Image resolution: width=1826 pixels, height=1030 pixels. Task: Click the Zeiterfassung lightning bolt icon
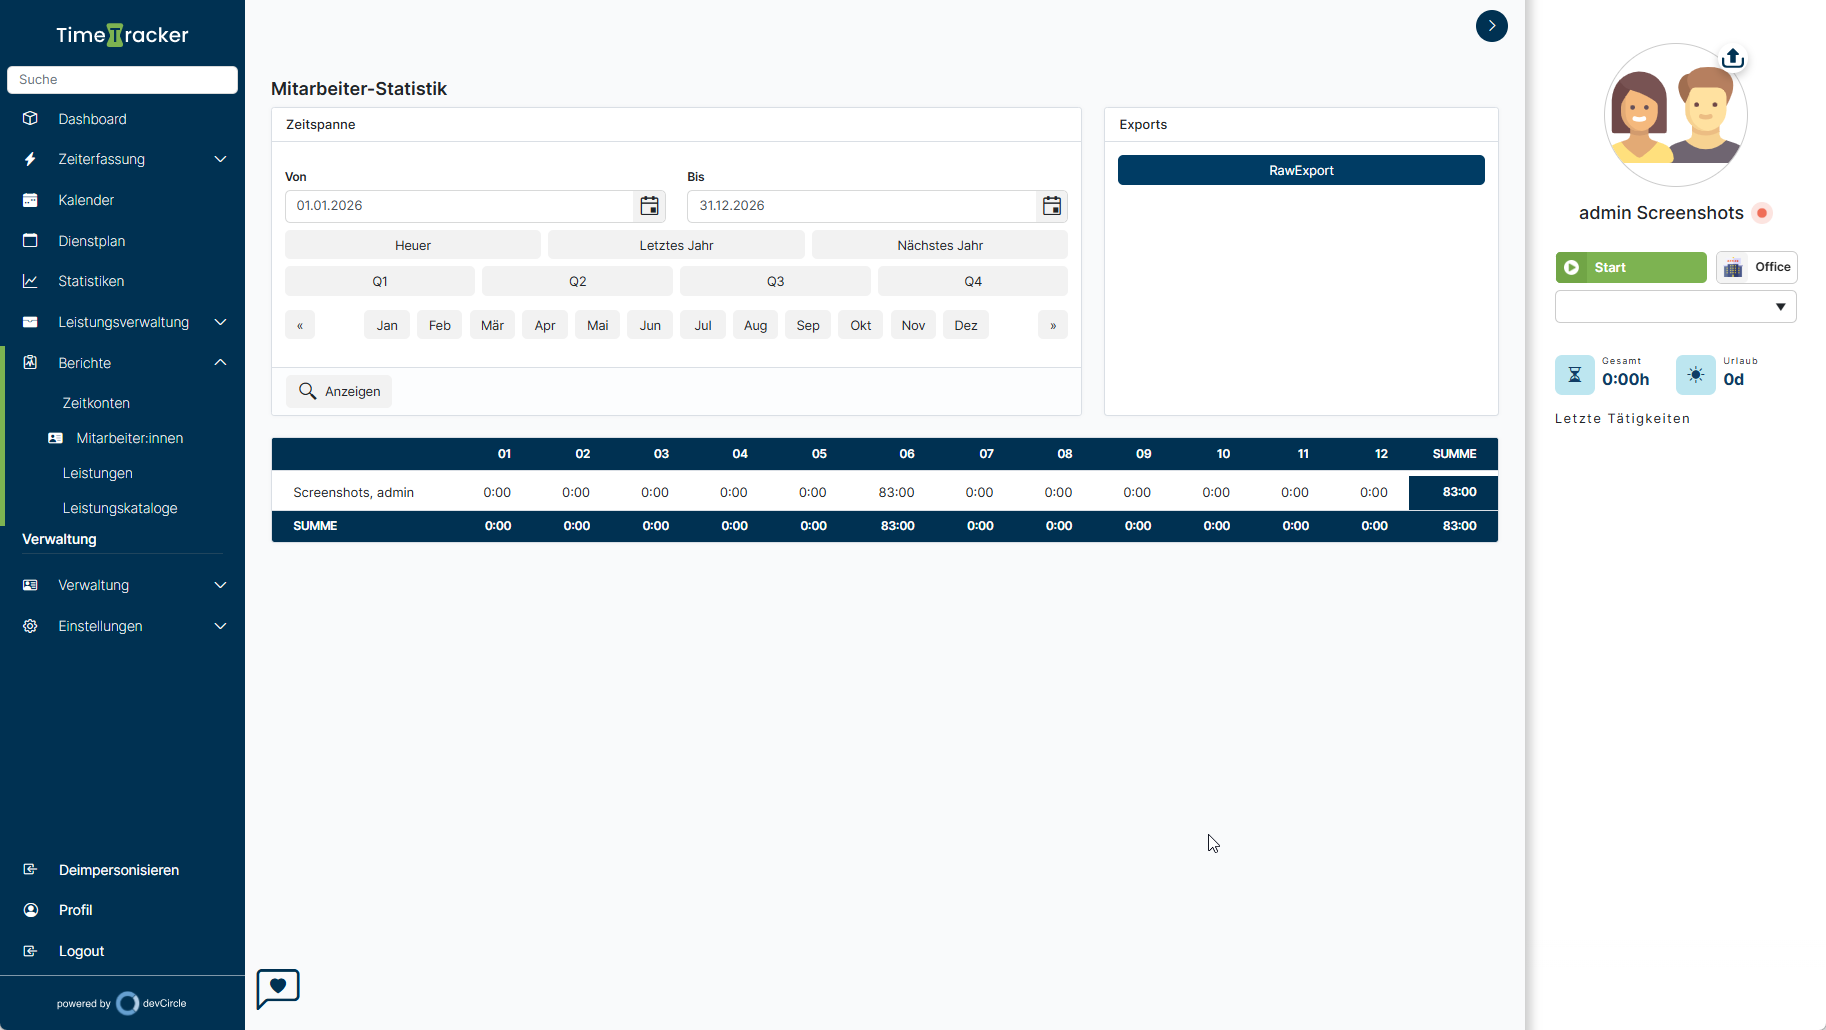click(x=30, y=159)
